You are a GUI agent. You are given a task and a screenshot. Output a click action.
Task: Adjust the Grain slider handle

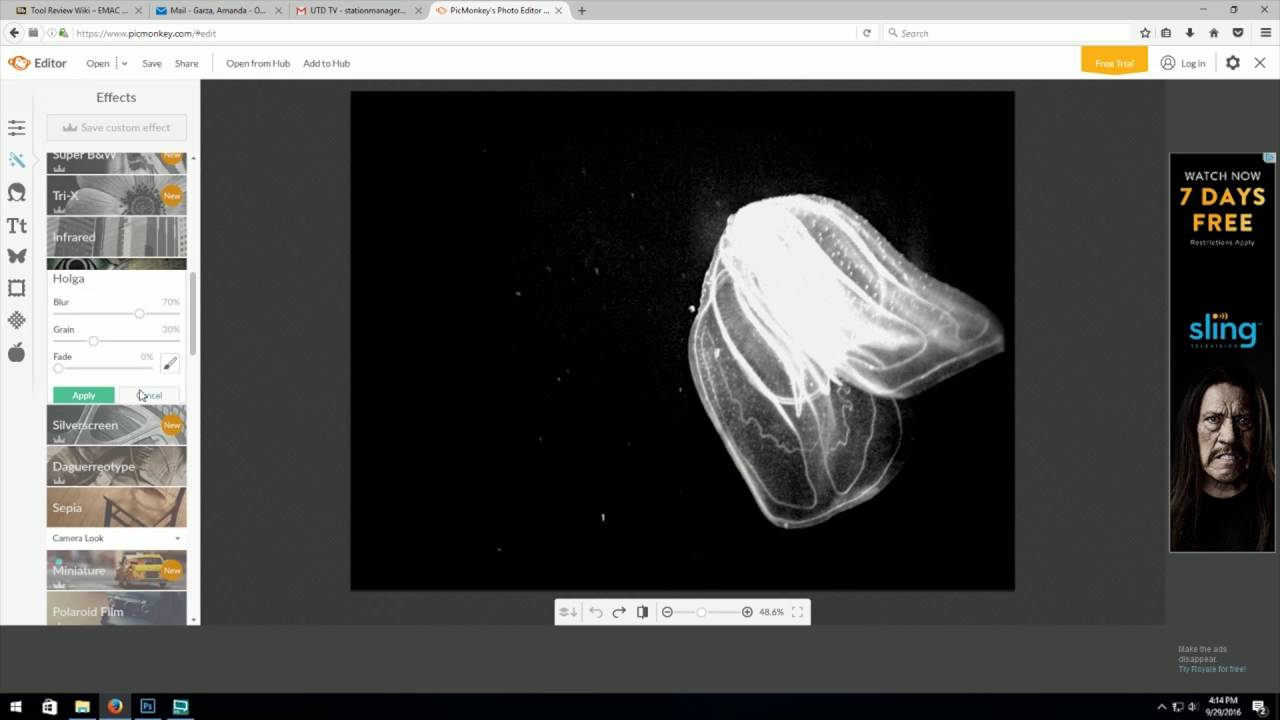pos(94,341)
